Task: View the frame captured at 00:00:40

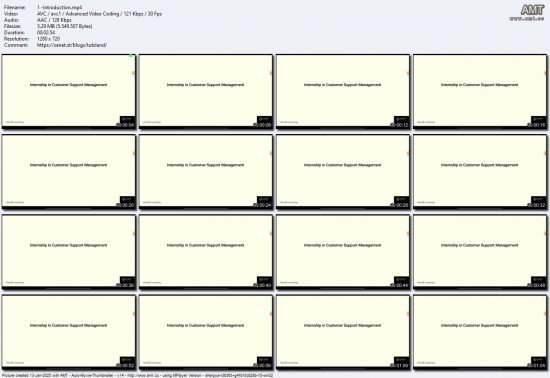Action: pos(206,252)
